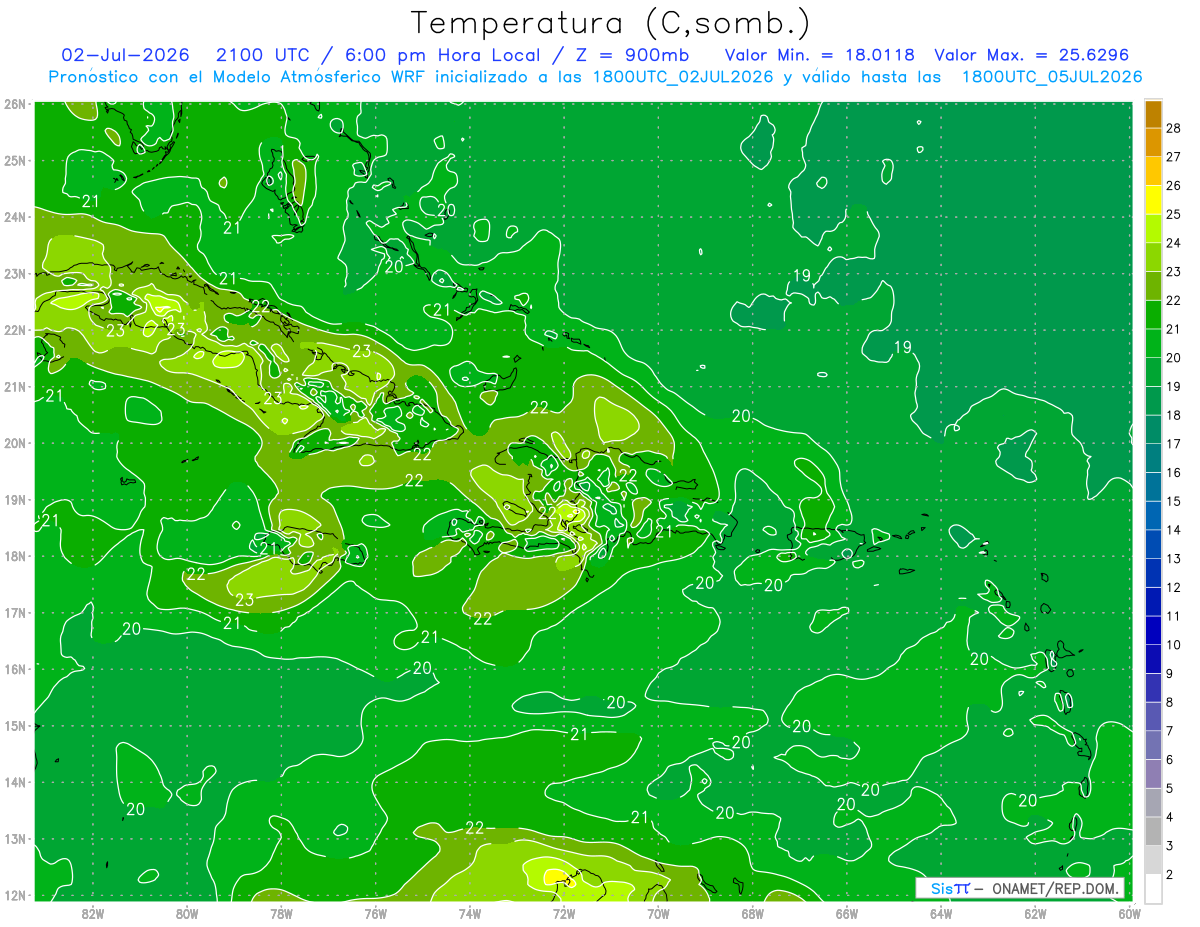Click the title "Temperatura (C,somb.)"
This screenshot has width=1200, height=927.
(x=610, y=23)
